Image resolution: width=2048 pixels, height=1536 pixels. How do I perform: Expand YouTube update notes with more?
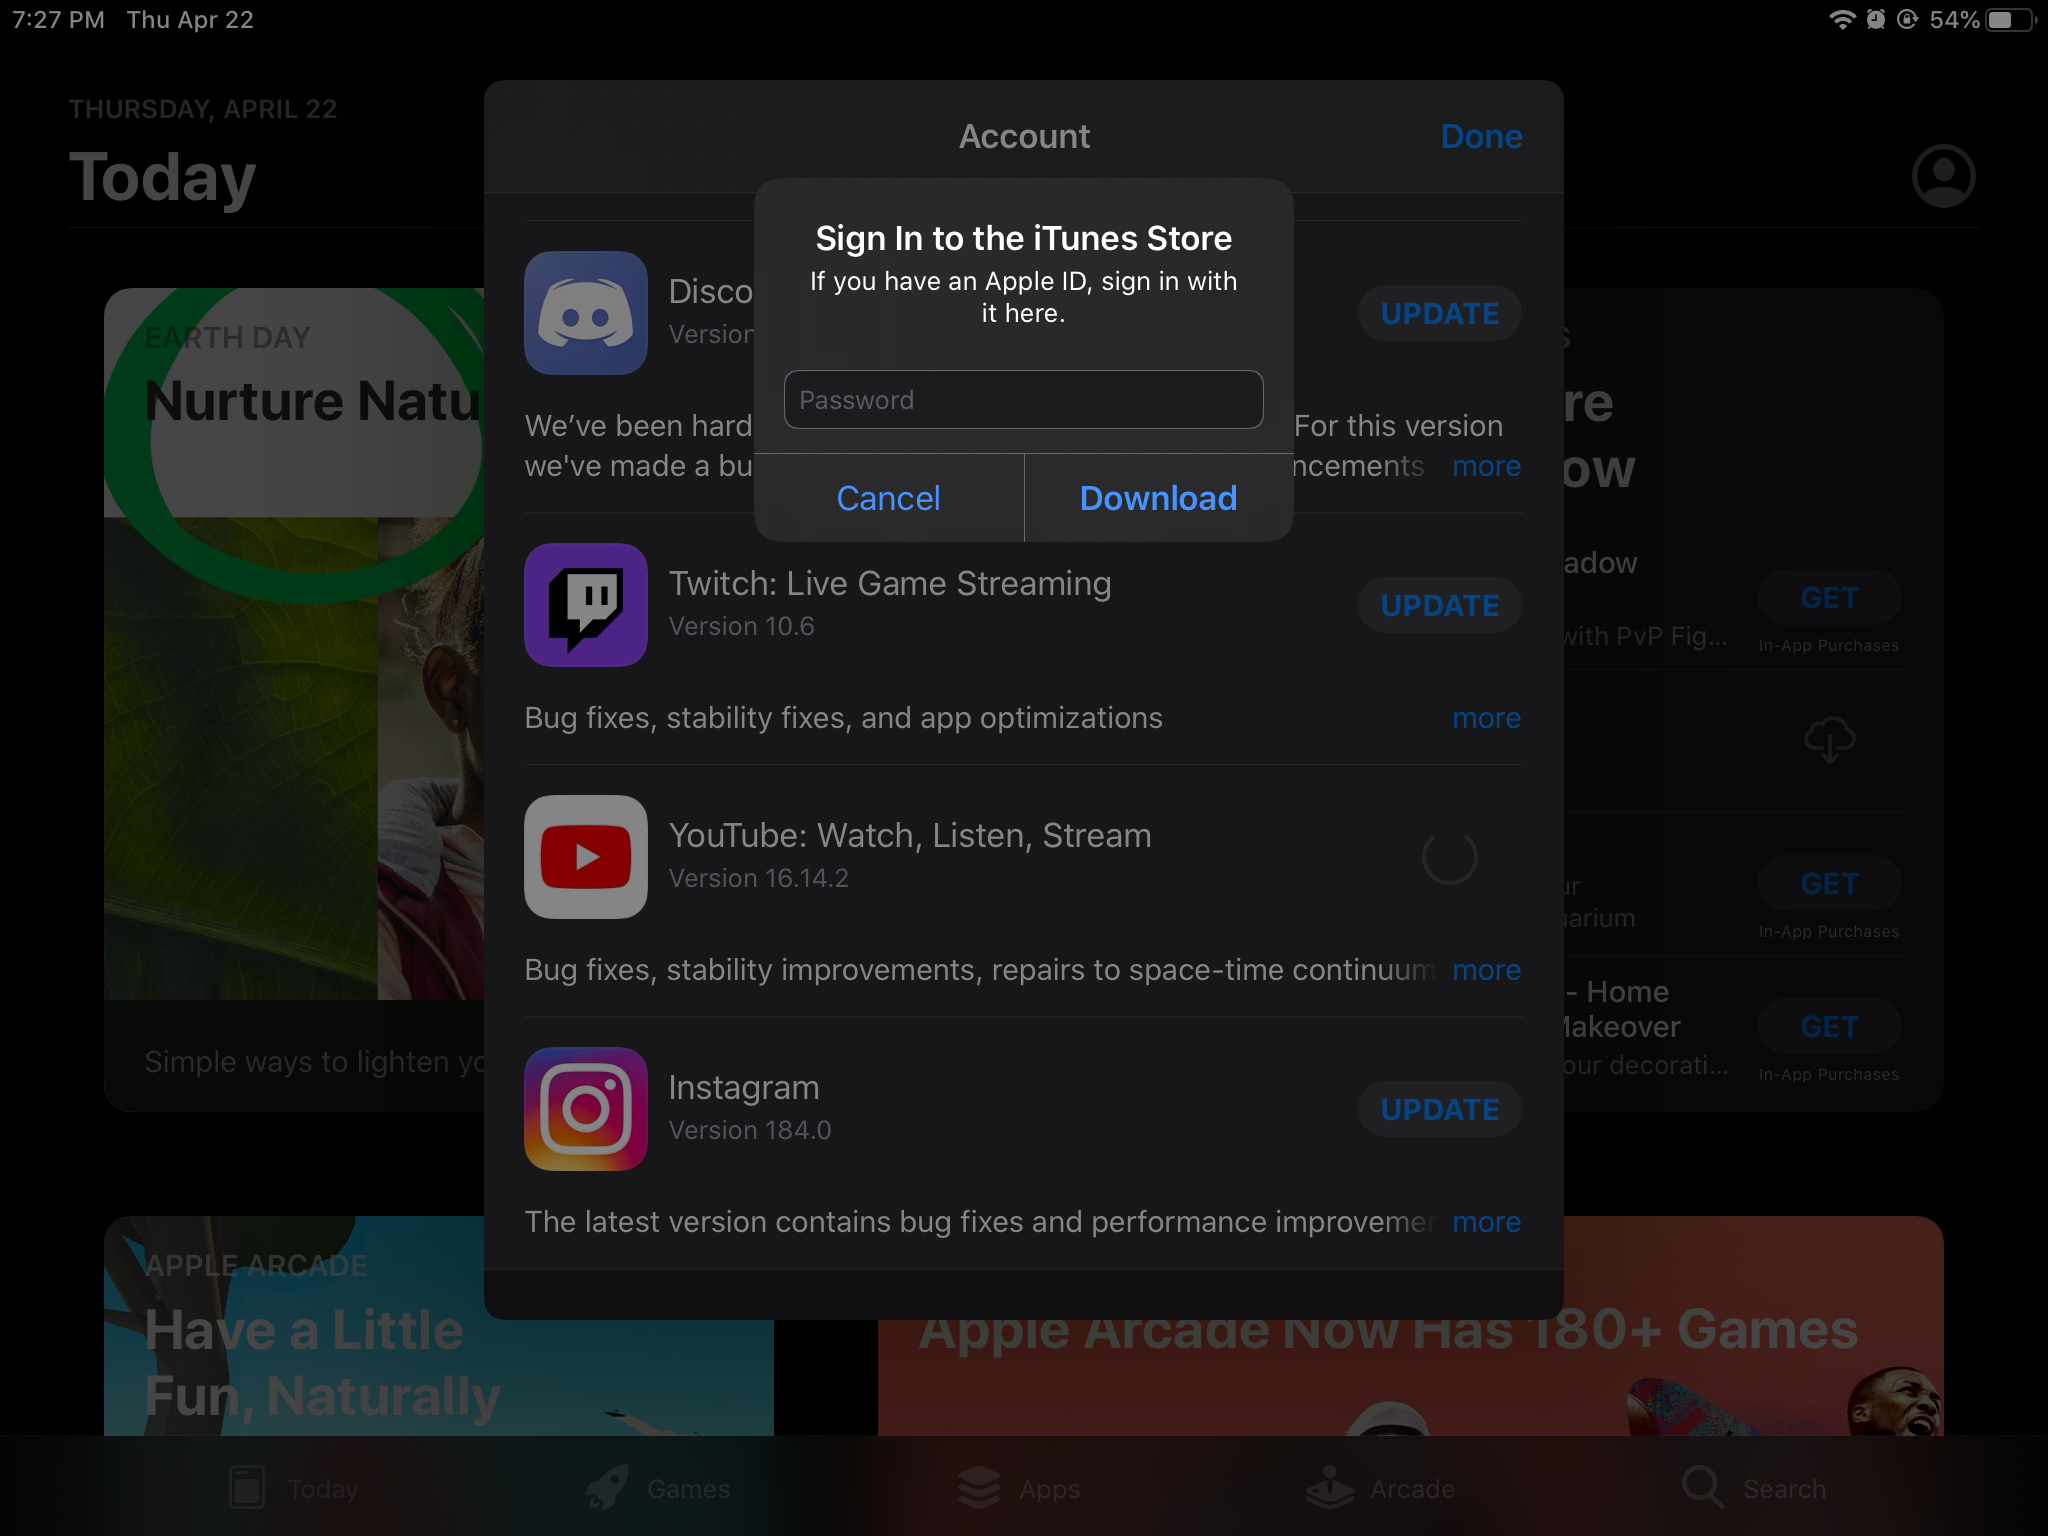pos(1486,970)
